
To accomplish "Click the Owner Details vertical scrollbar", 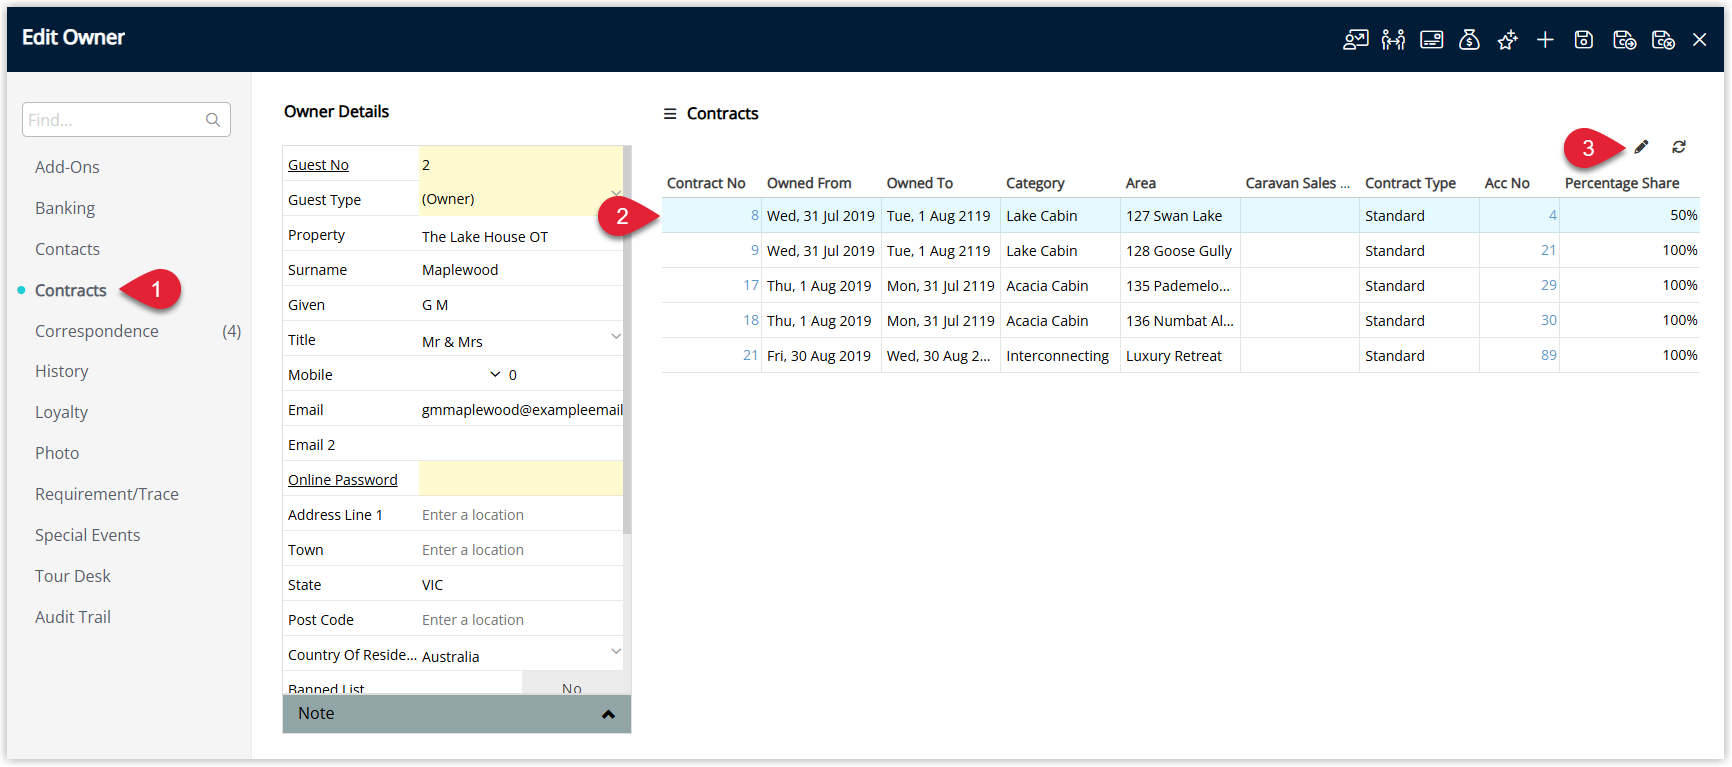I will tap(627, 340).
